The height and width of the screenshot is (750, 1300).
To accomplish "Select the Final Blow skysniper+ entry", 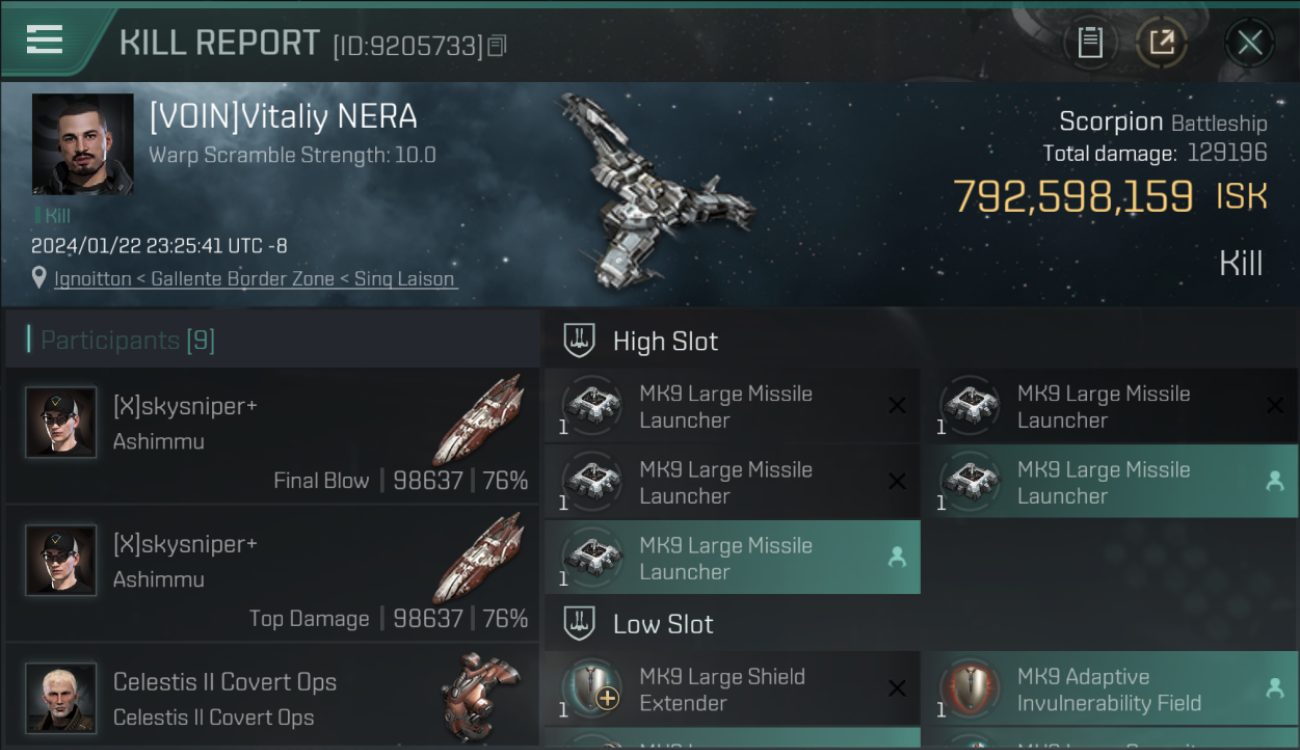I will coord(271,435).
